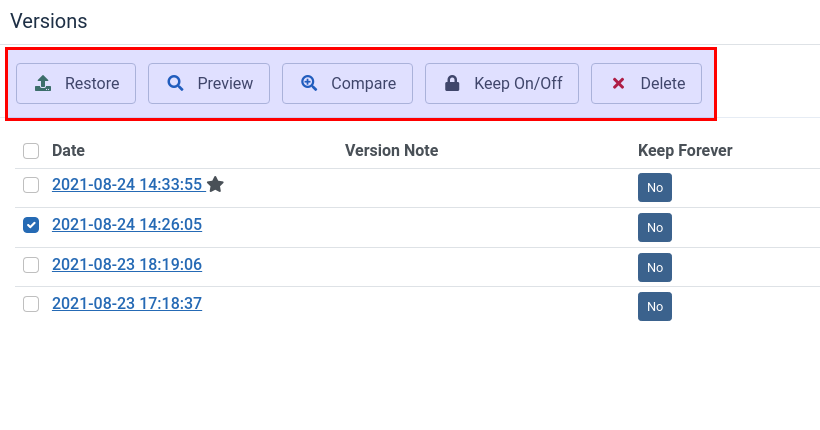Image resolution: width=820 pixels, height=430 pixels.
Task: Uncheck the 2021-08-24 14:26:05 version checkbox
Action: 31,225
